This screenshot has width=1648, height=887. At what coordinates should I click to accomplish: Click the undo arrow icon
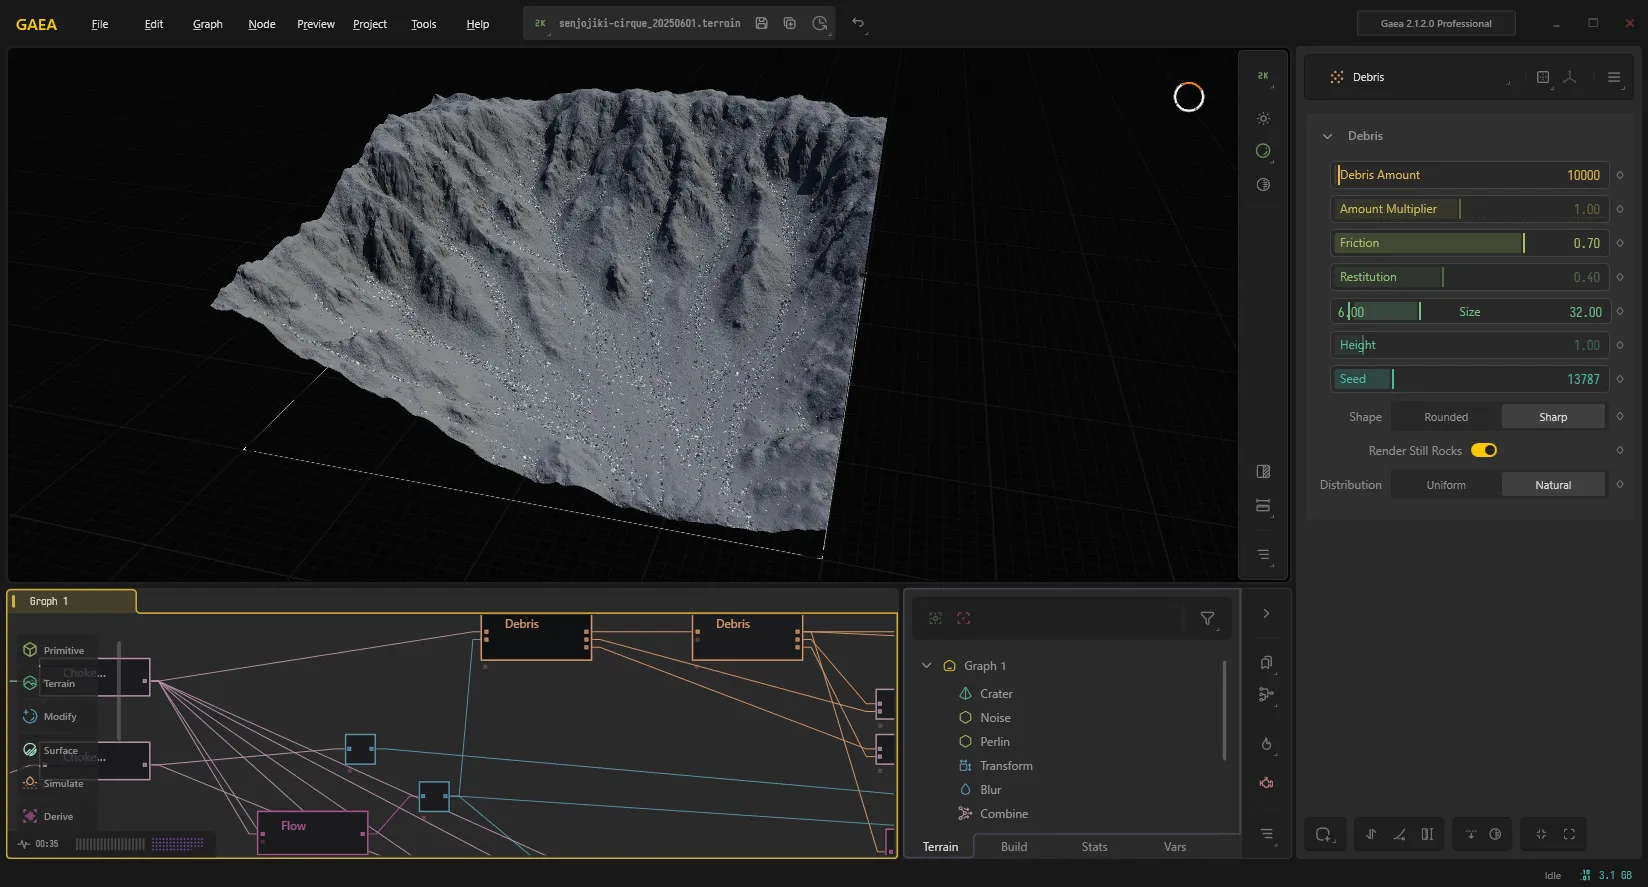click(x=858, y=23)
